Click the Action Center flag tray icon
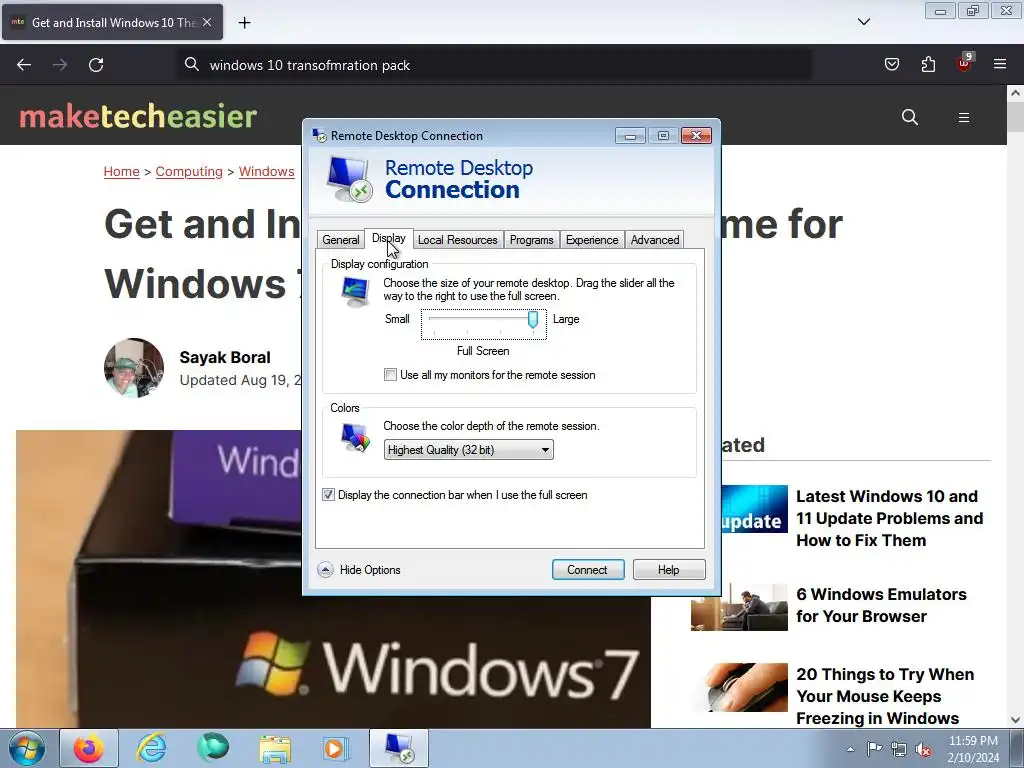The height and width of the screenshot is (768, 1024). pos(874,749)
